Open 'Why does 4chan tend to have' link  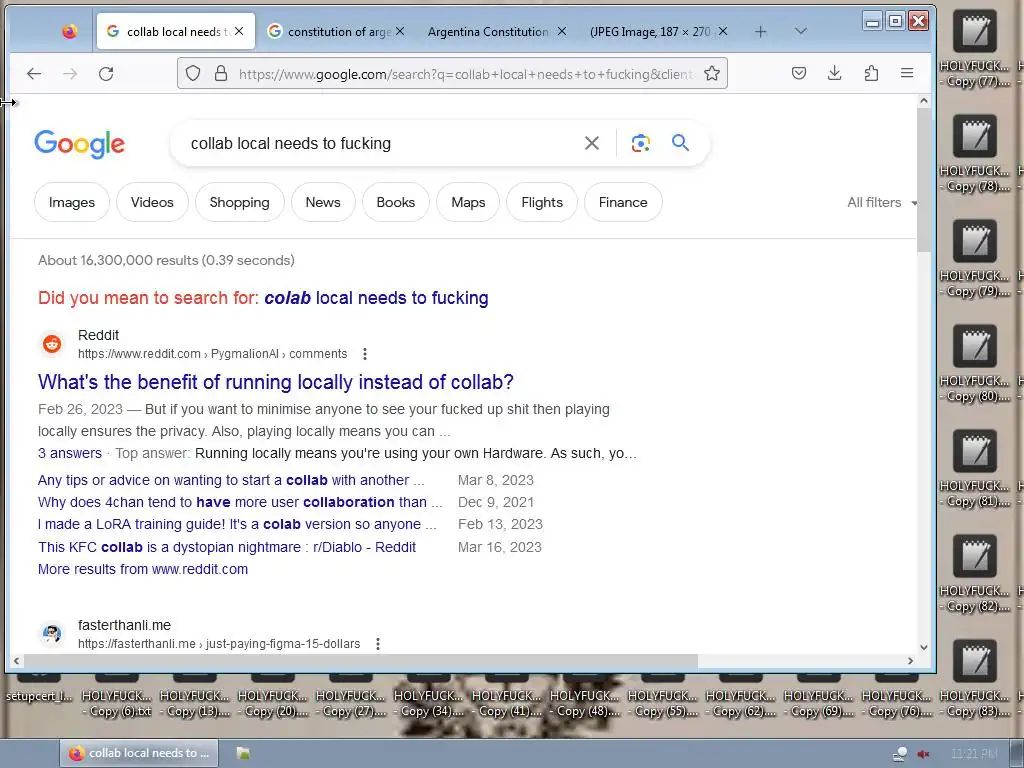click(x=240, y=502)
